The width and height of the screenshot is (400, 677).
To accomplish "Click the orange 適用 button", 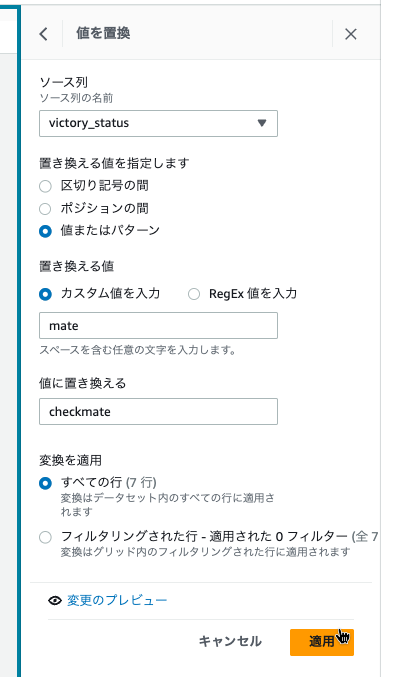I will (x=322, y=642).
